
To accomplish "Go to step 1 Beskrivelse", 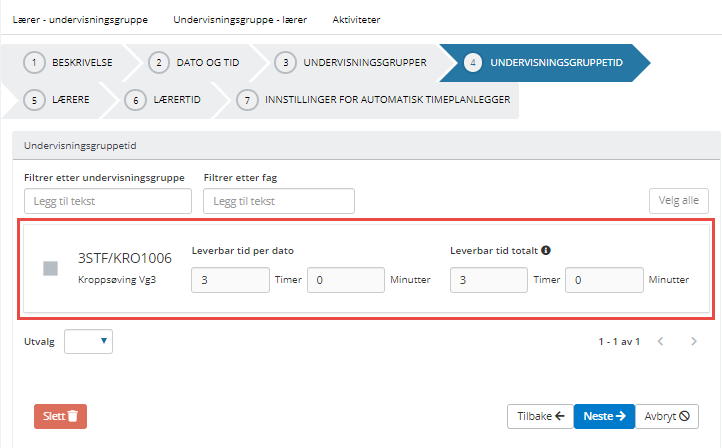I will click(68, 63).
